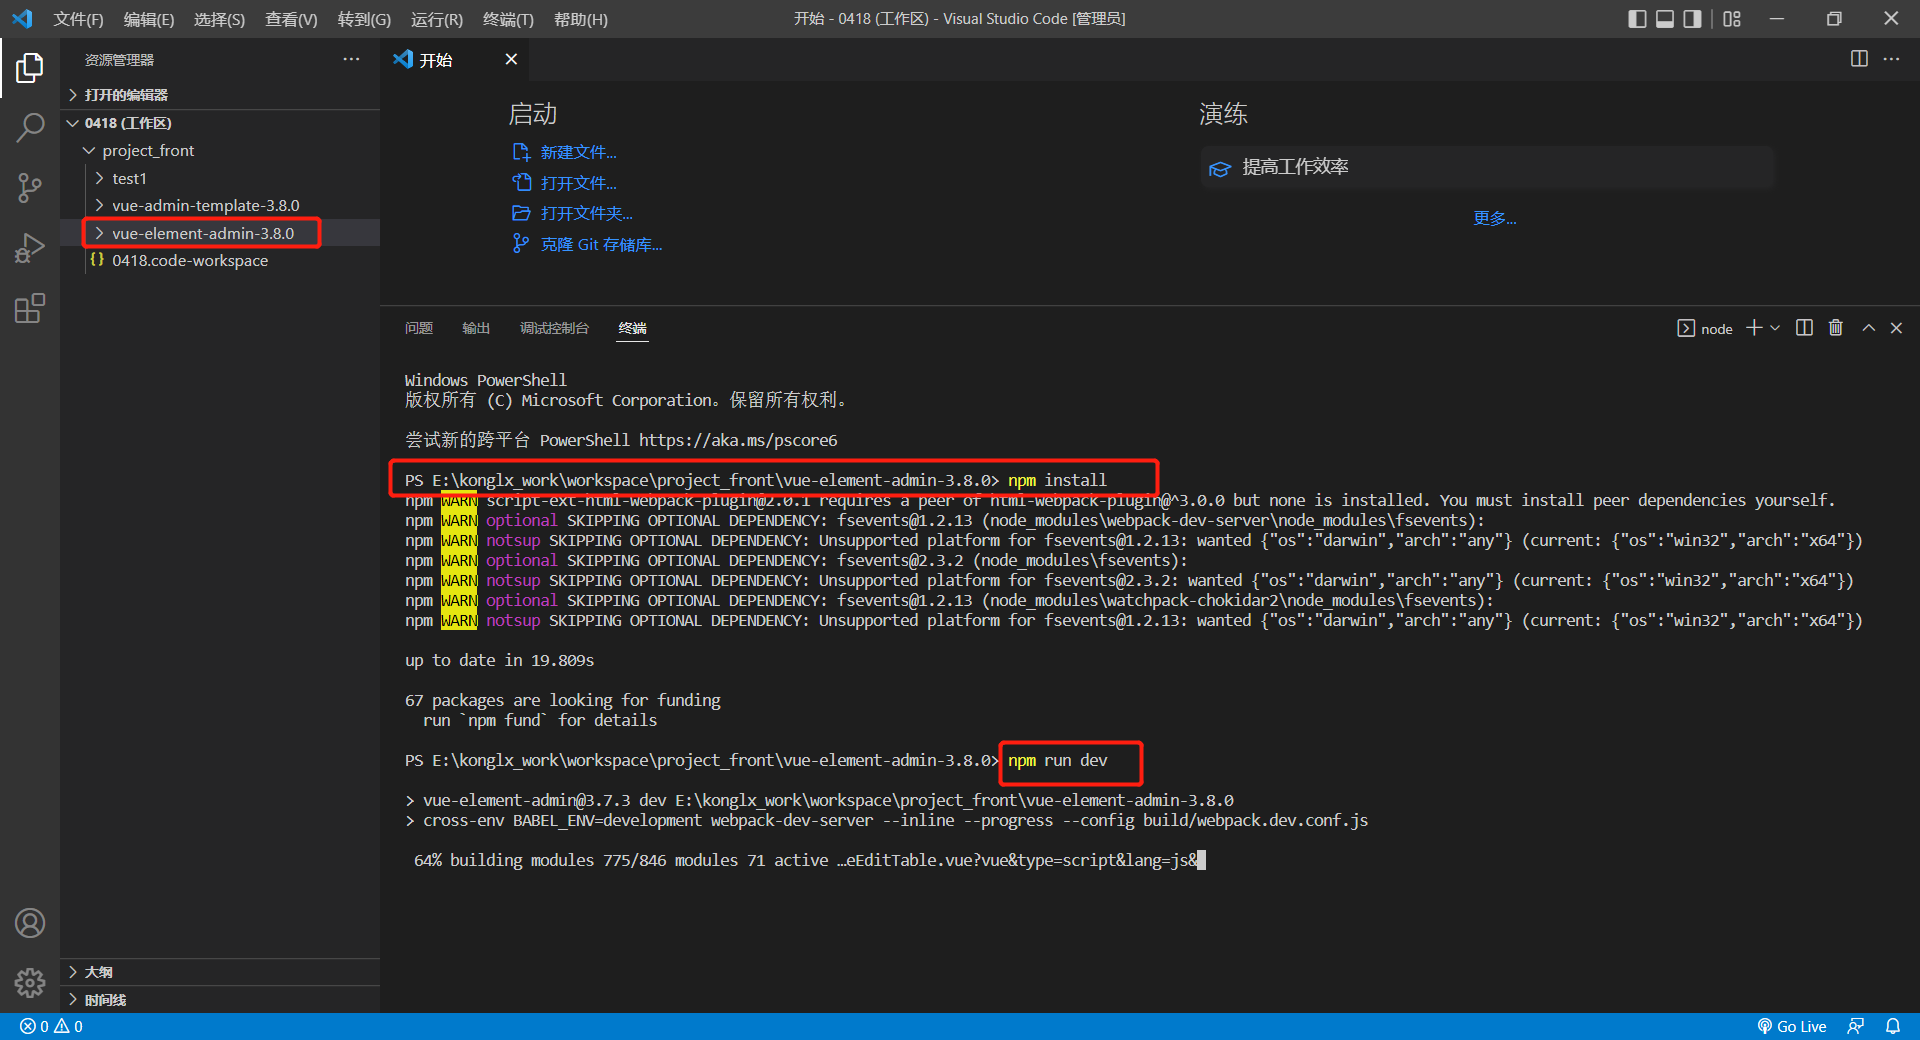Open the new terminal launch profile dropdown
1920x1040 pixels.
click(1775, 328)
